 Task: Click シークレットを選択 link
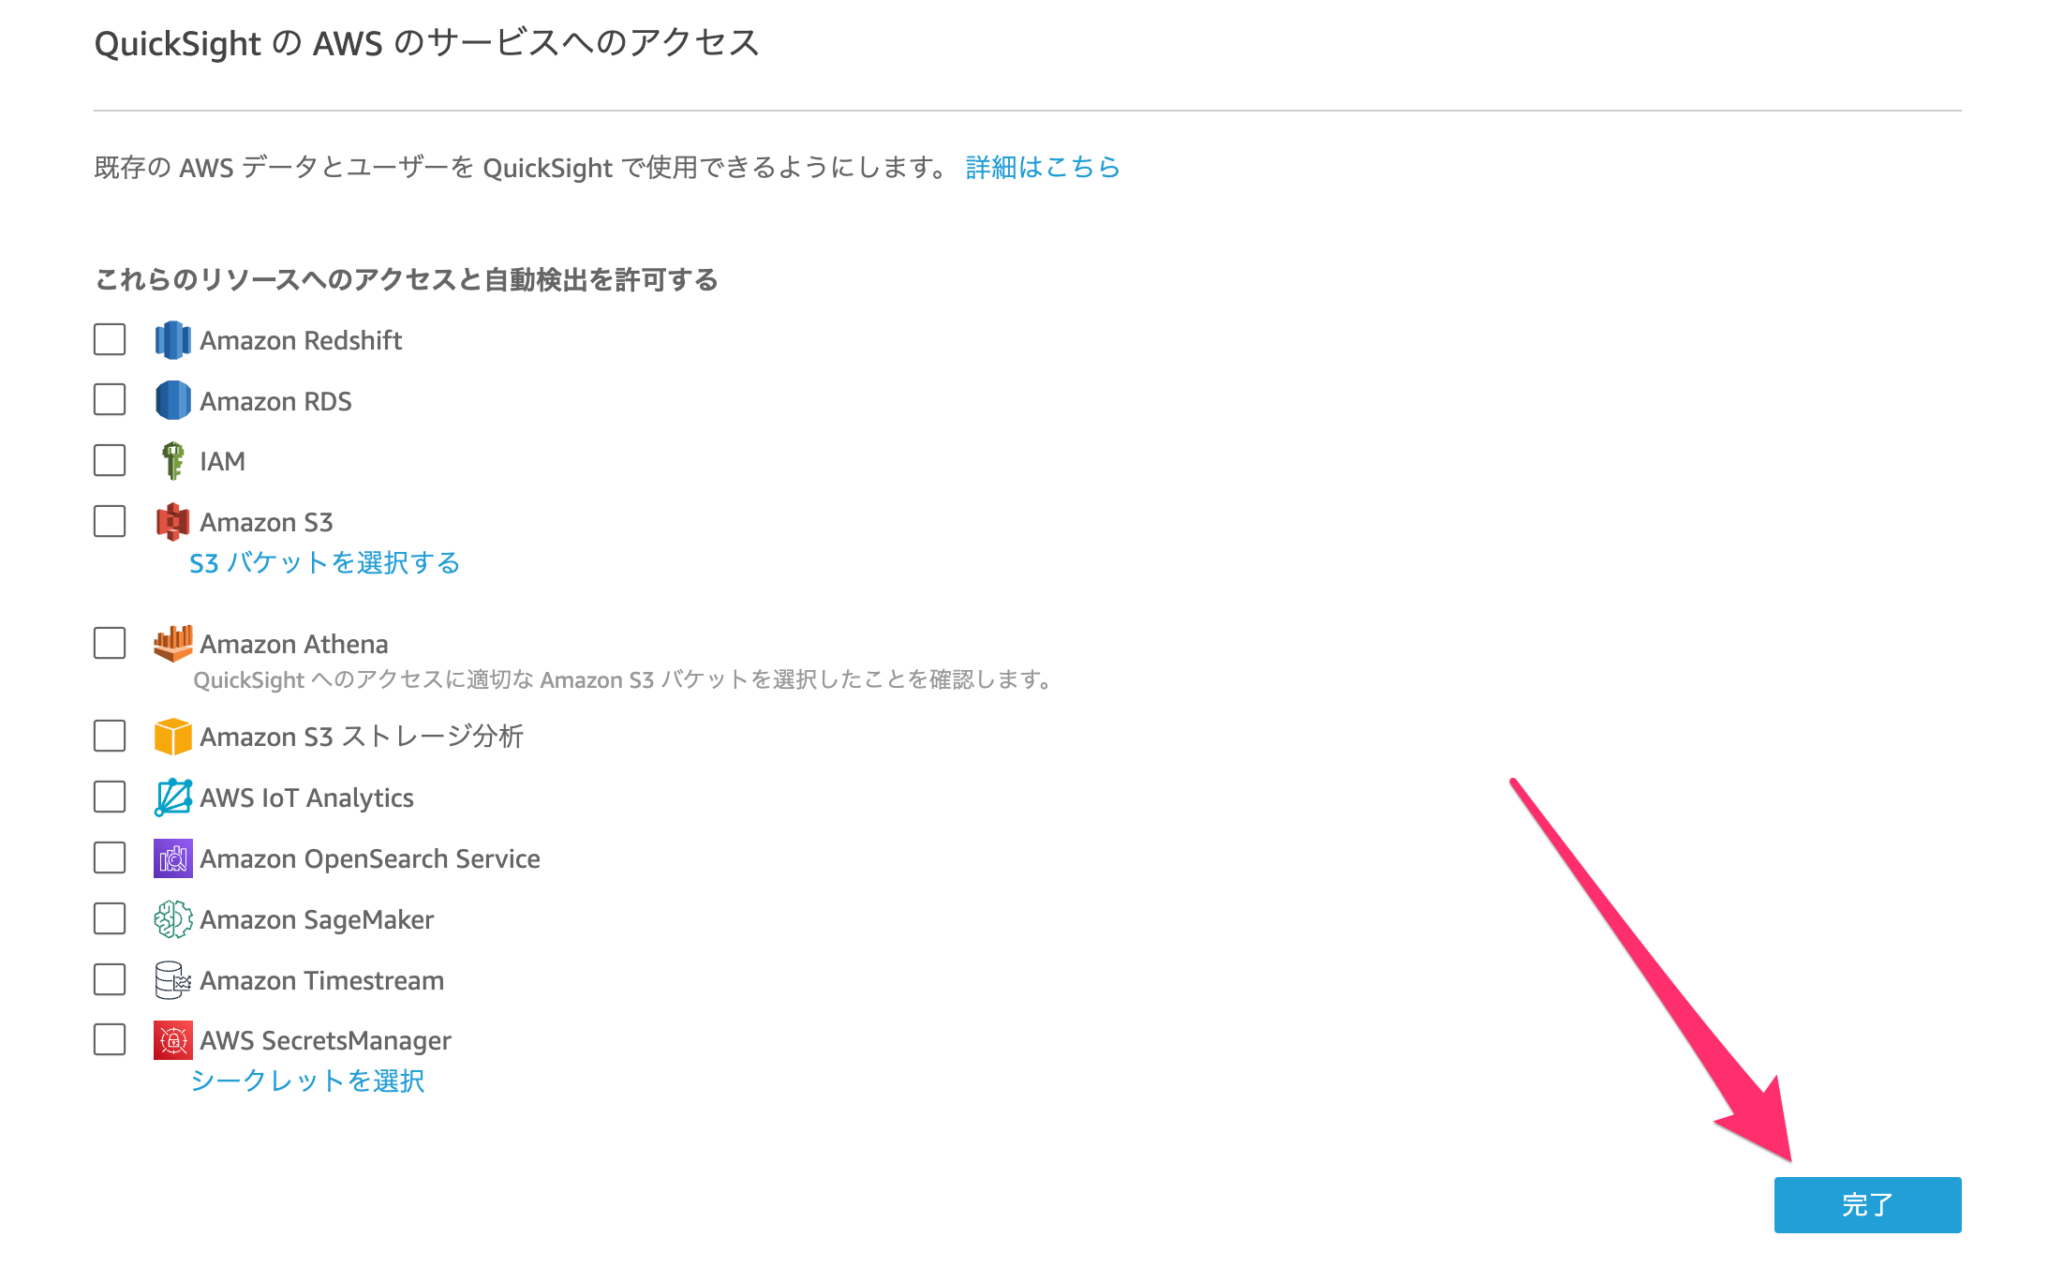click(308, 1080)
